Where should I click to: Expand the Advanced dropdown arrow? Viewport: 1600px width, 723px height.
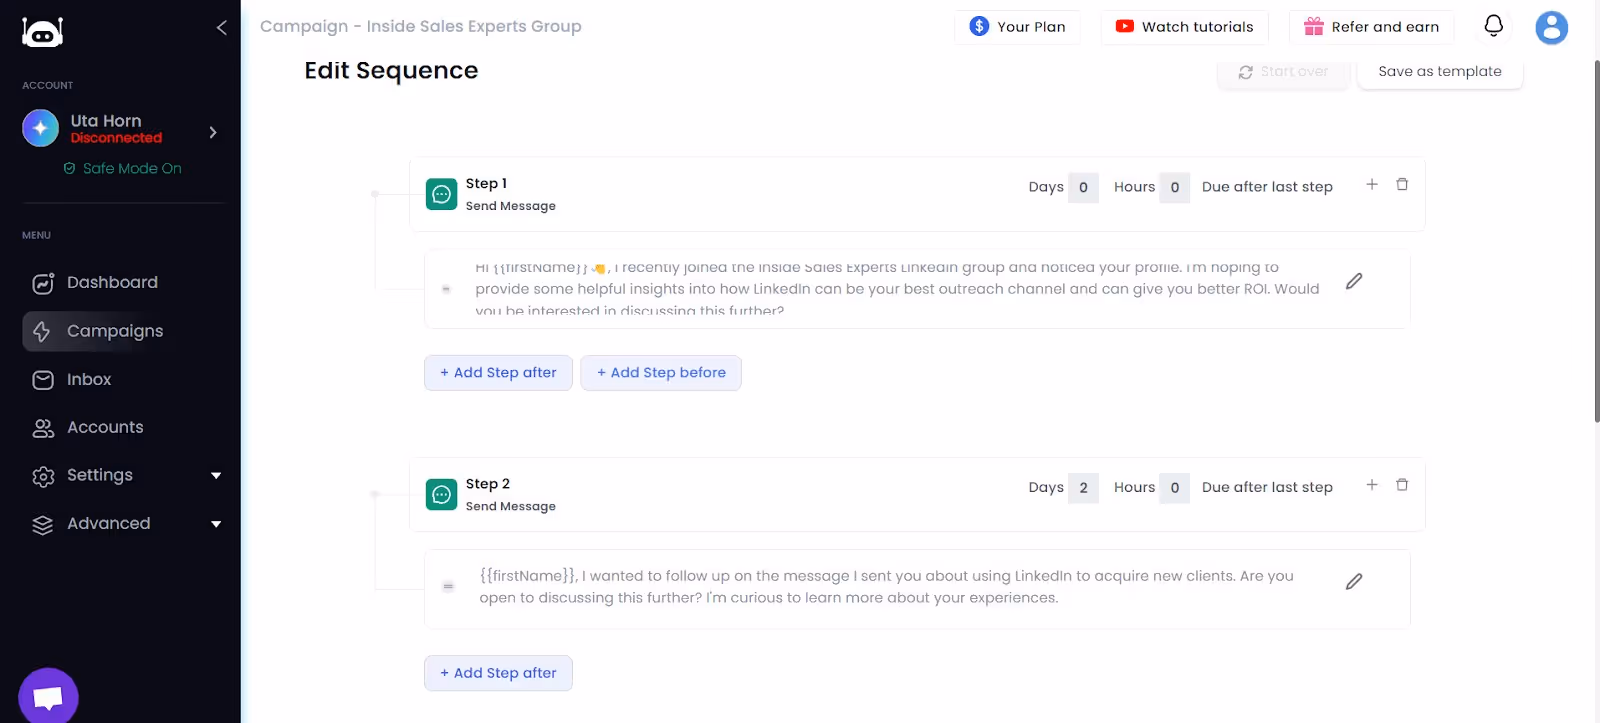[216, 524]
